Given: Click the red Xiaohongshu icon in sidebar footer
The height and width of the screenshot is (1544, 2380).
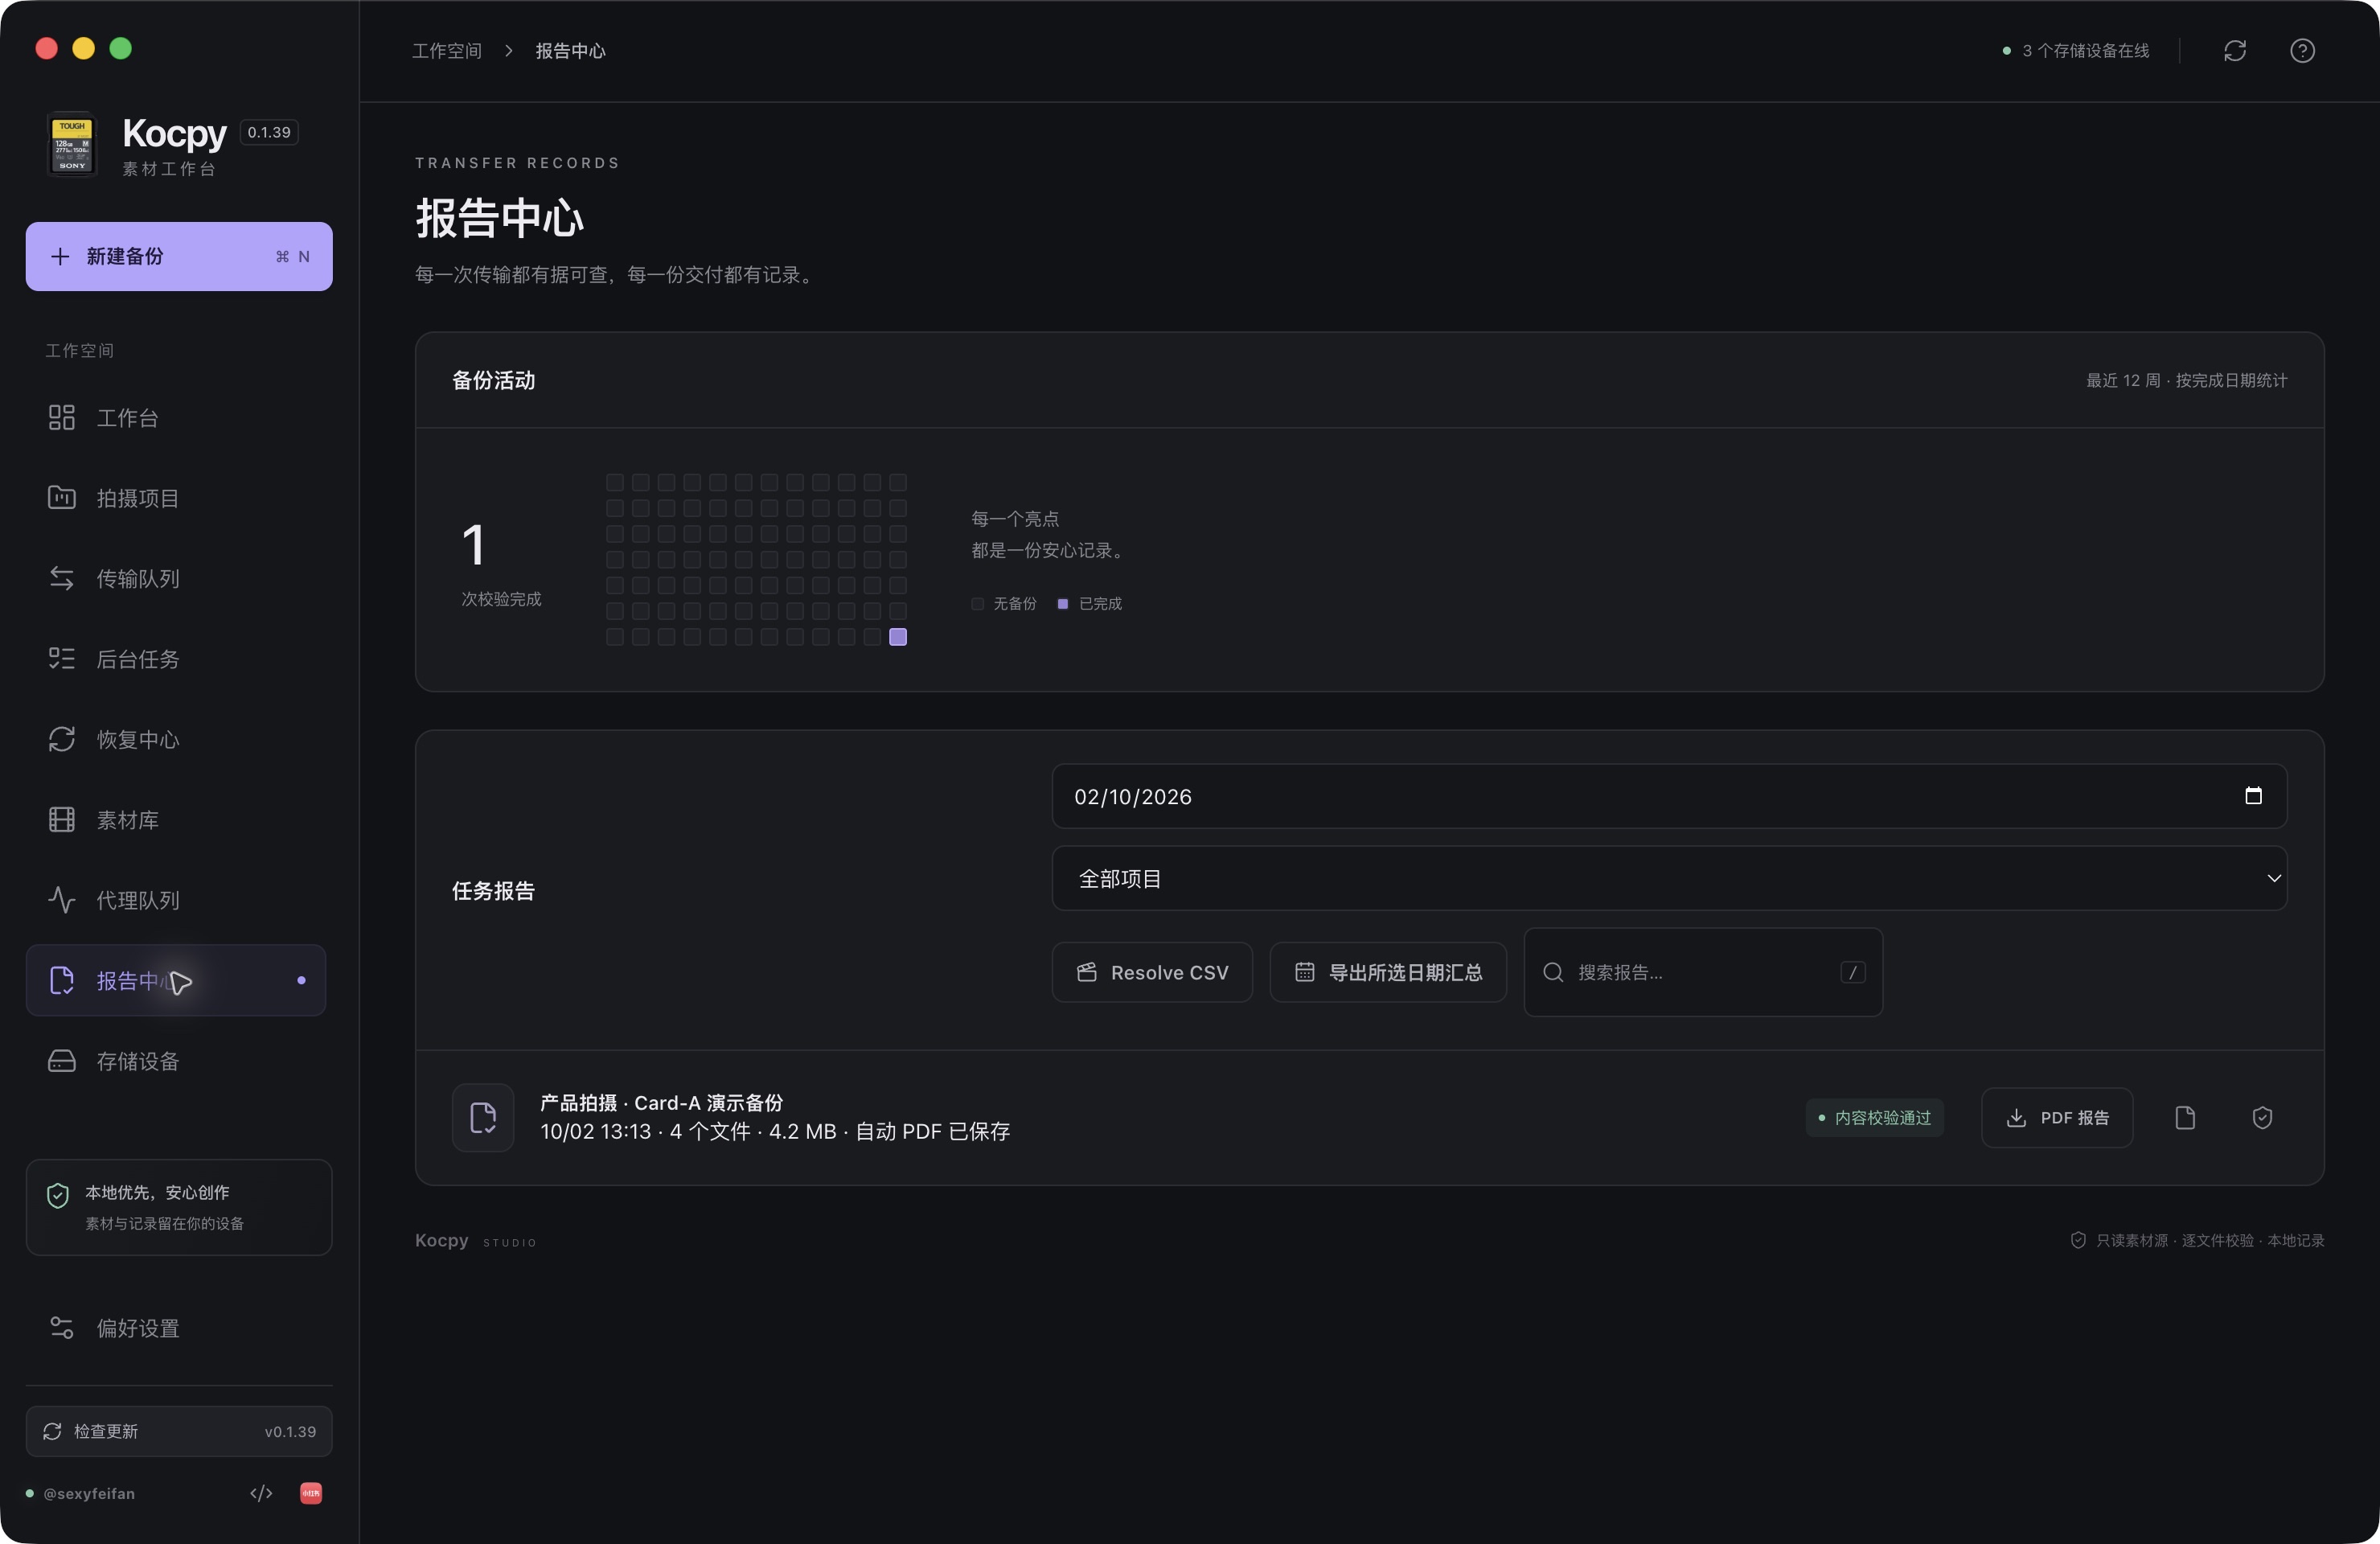Looking at the screenshot, I should click(x=311, y=1493).
